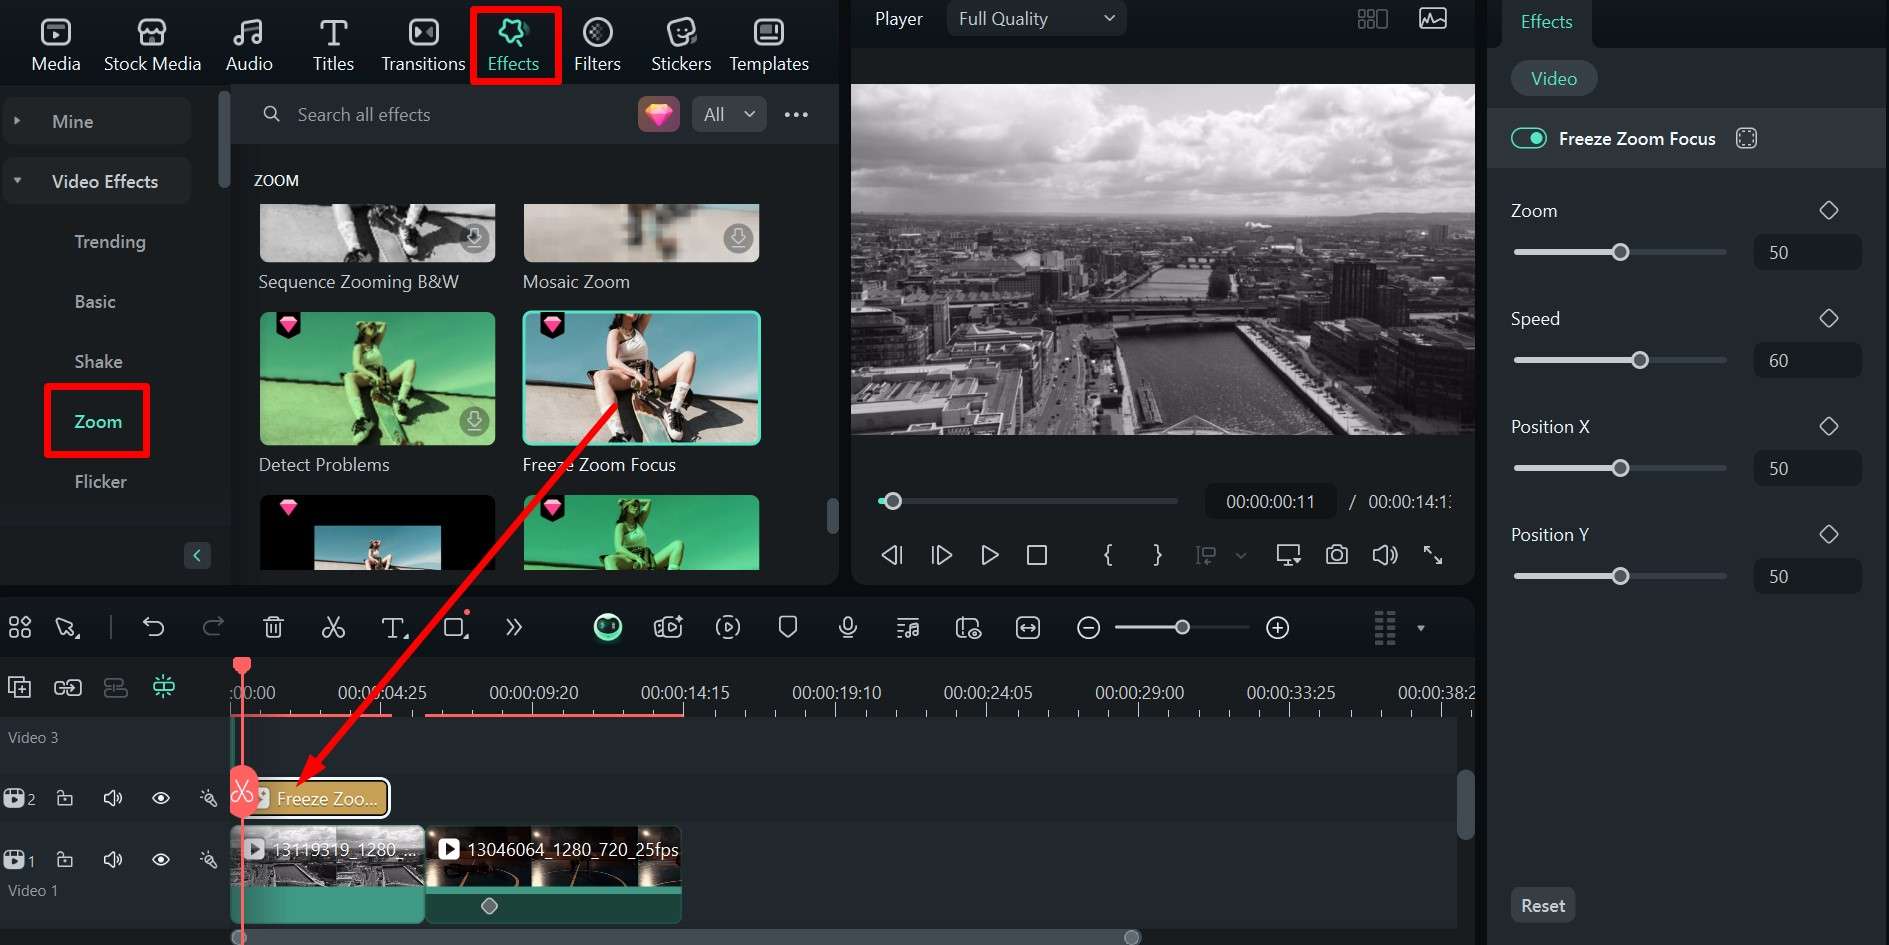Screen dimensions: 1889x945
Task: Switch to the Transitions tab
Action: click(423, 45)
